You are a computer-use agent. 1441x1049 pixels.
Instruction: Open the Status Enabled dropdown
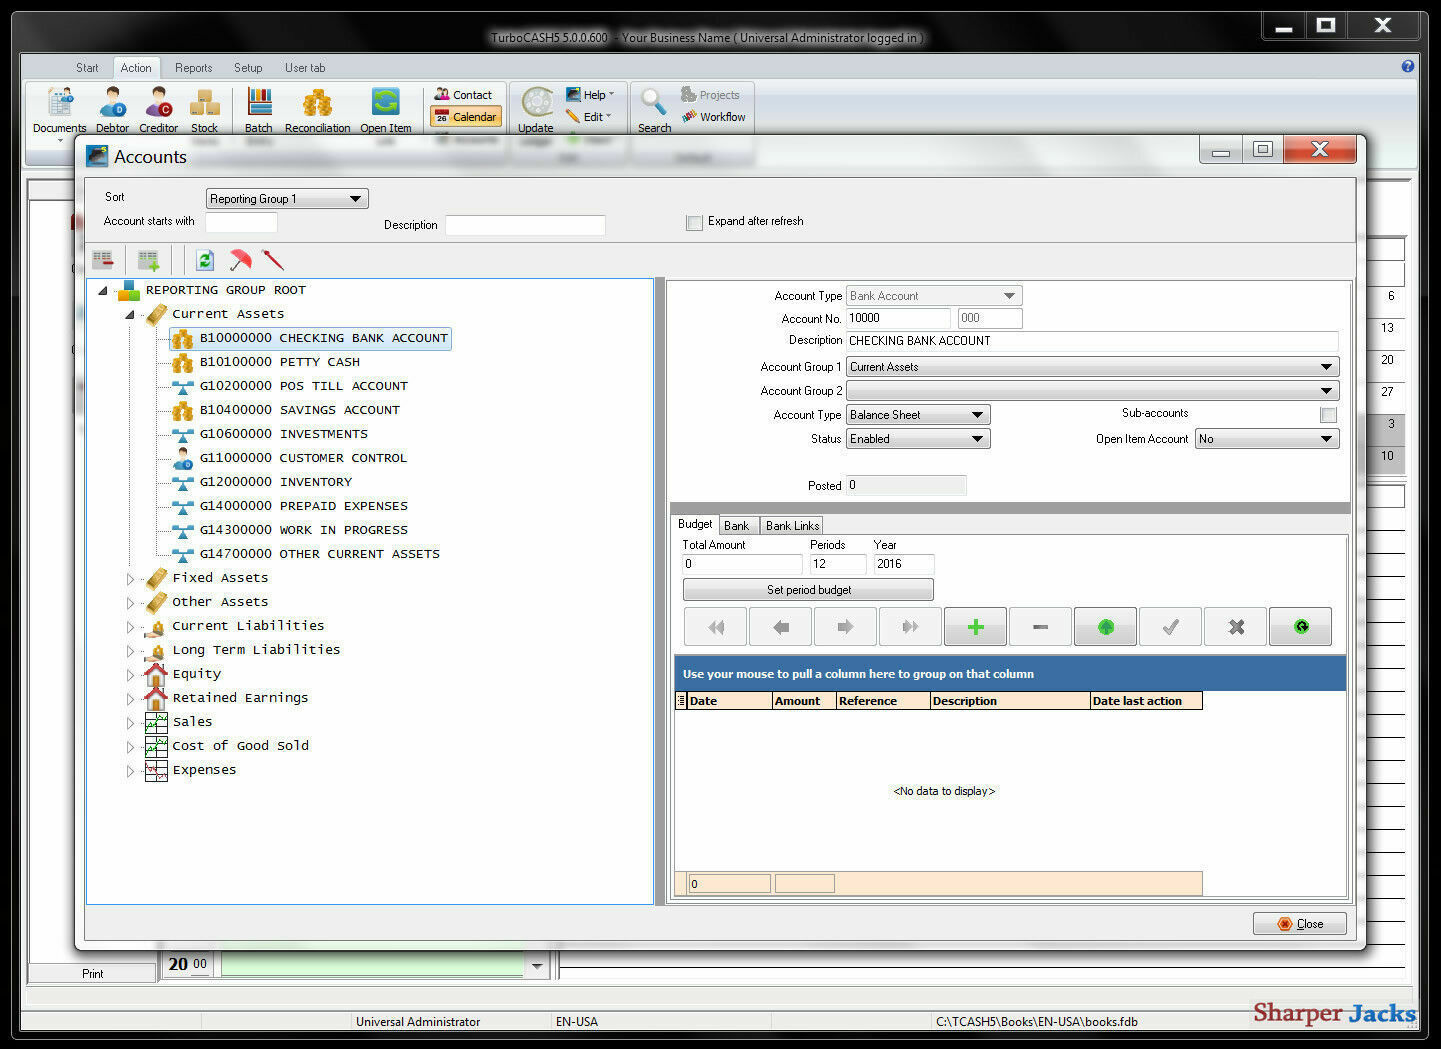point(918,439)
